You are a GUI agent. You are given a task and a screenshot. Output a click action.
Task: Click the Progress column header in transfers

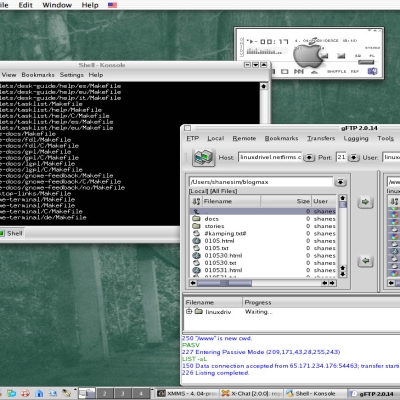click(322, 302)
